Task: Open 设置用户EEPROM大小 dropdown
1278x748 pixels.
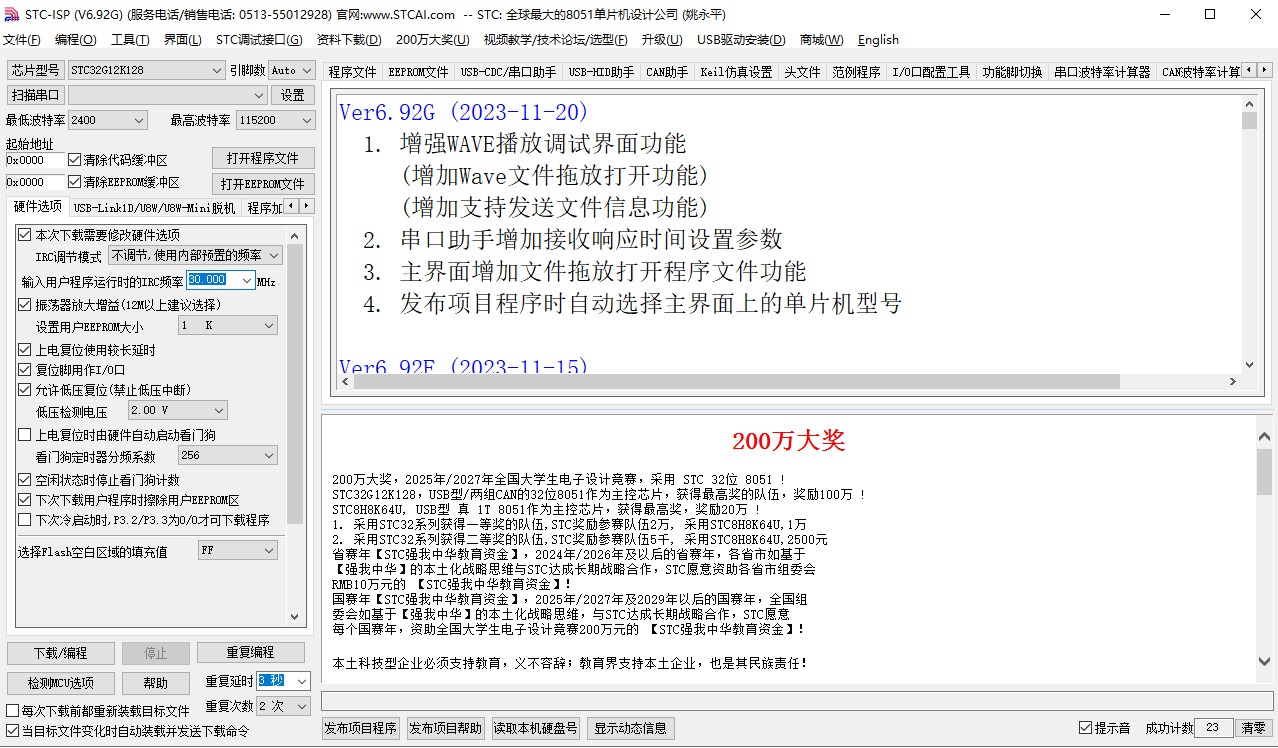Action: [x=228, y=326]
